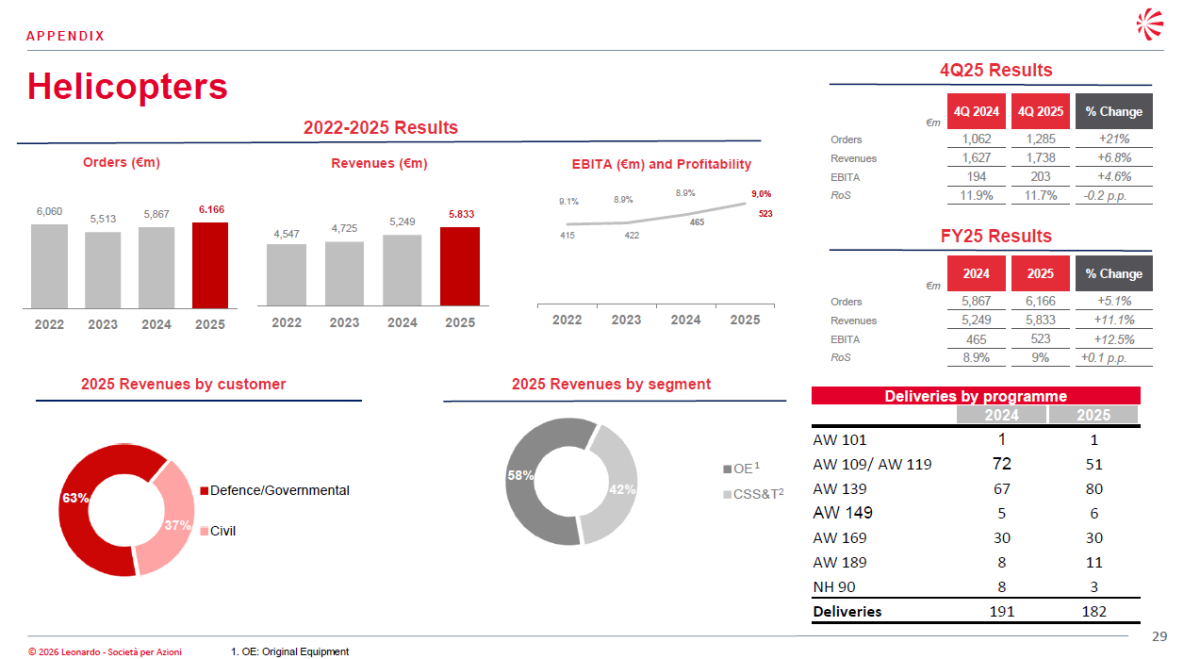Click the Leonardo logo in top-right corner
Viewport: 1200px width, 659px height.
(x=1147, y=24)
